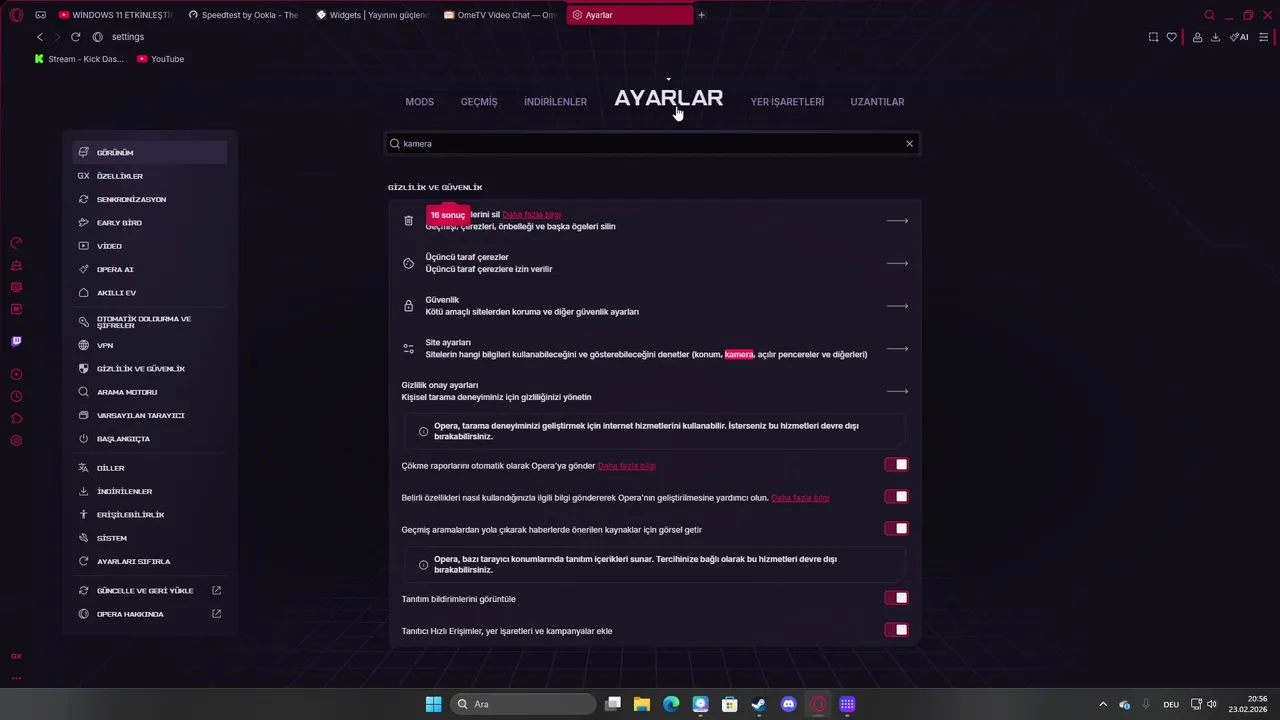Open GÜNCELLE VE GERİ YÜKLE link
Screen dimensions: 1280x720
click(150, 591)
